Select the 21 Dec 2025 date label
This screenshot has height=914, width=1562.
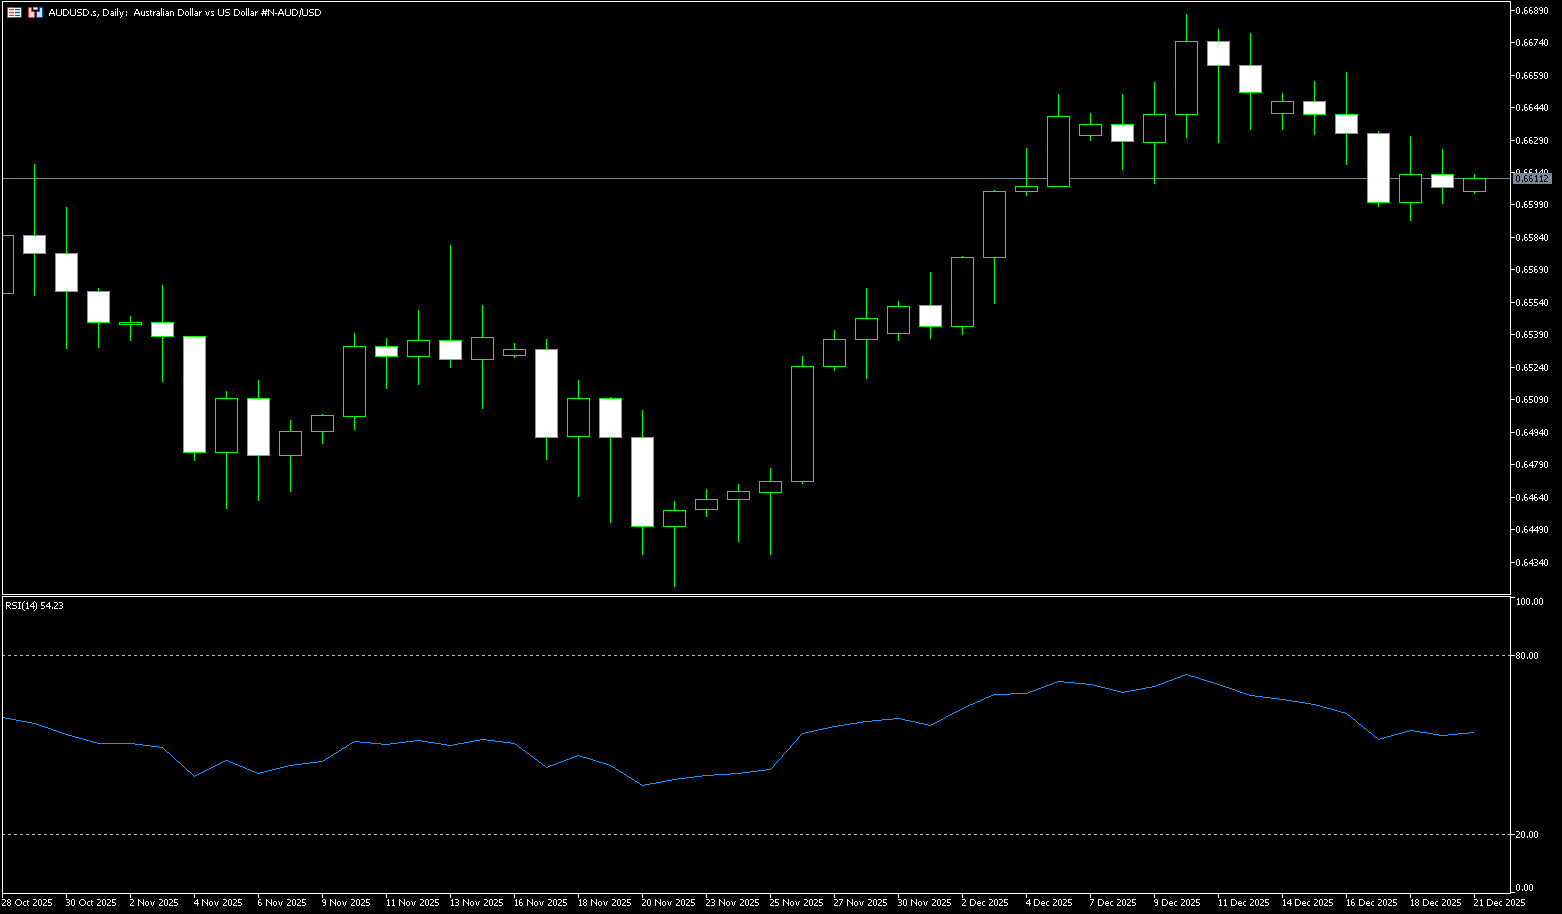pyautogui.click(x=1500, y=903)
